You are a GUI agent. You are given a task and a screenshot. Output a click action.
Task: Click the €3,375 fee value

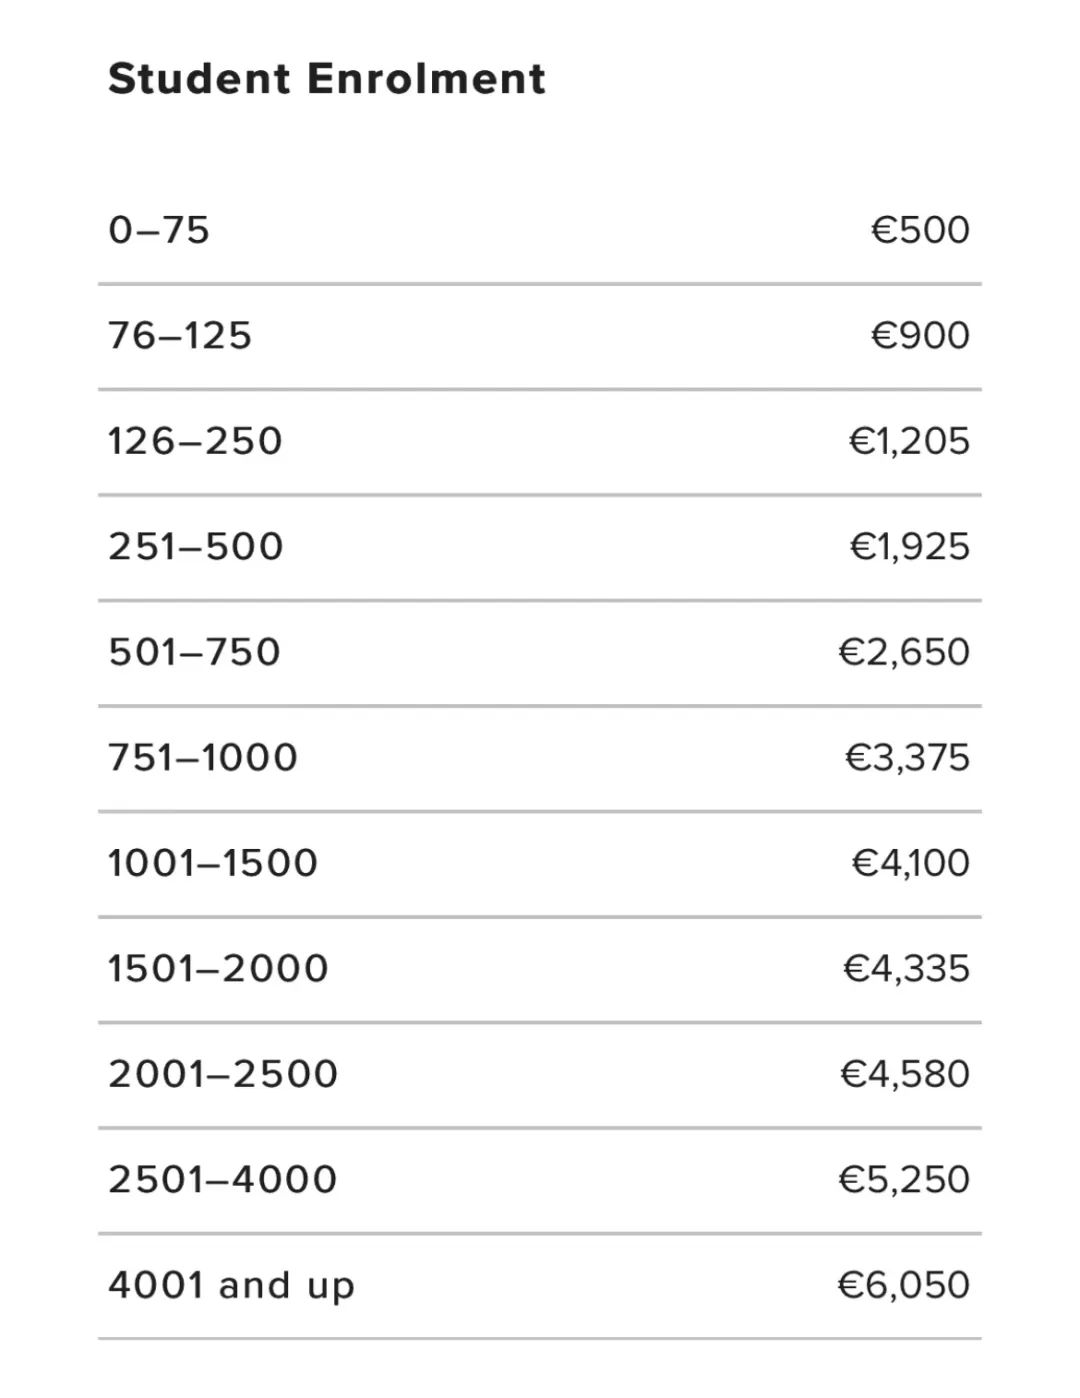907,757
